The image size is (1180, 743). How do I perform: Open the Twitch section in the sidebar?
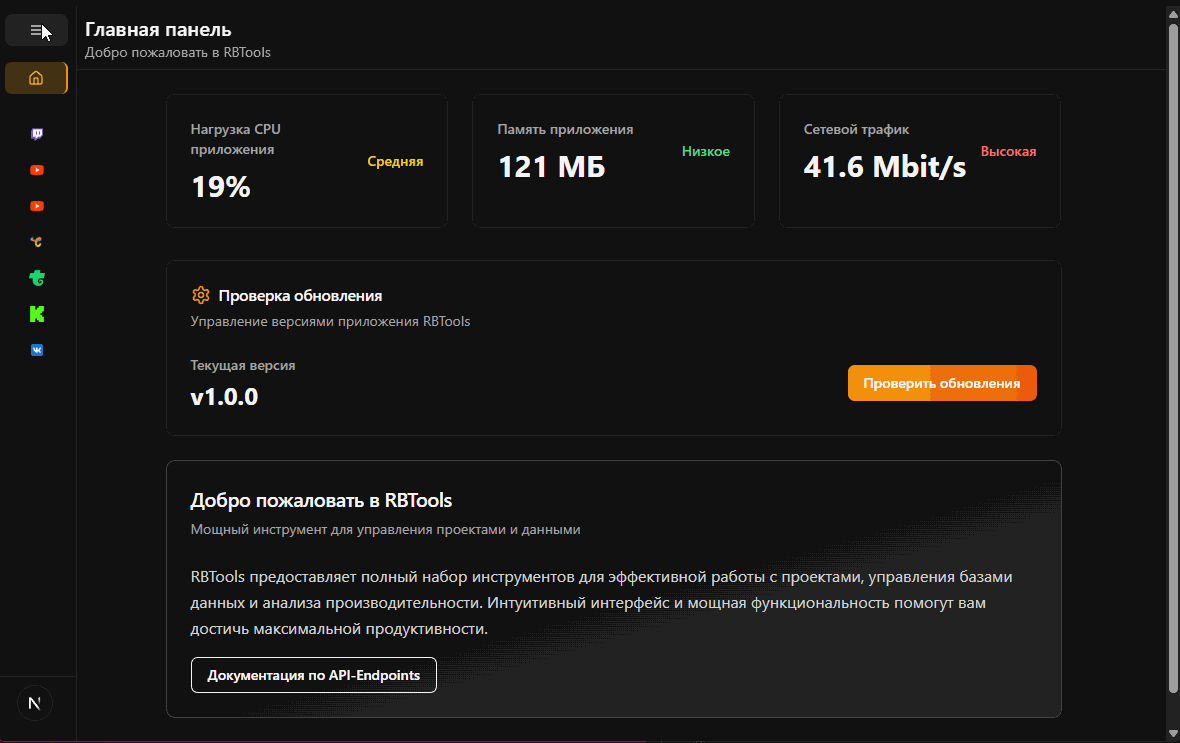coord(37,134)
